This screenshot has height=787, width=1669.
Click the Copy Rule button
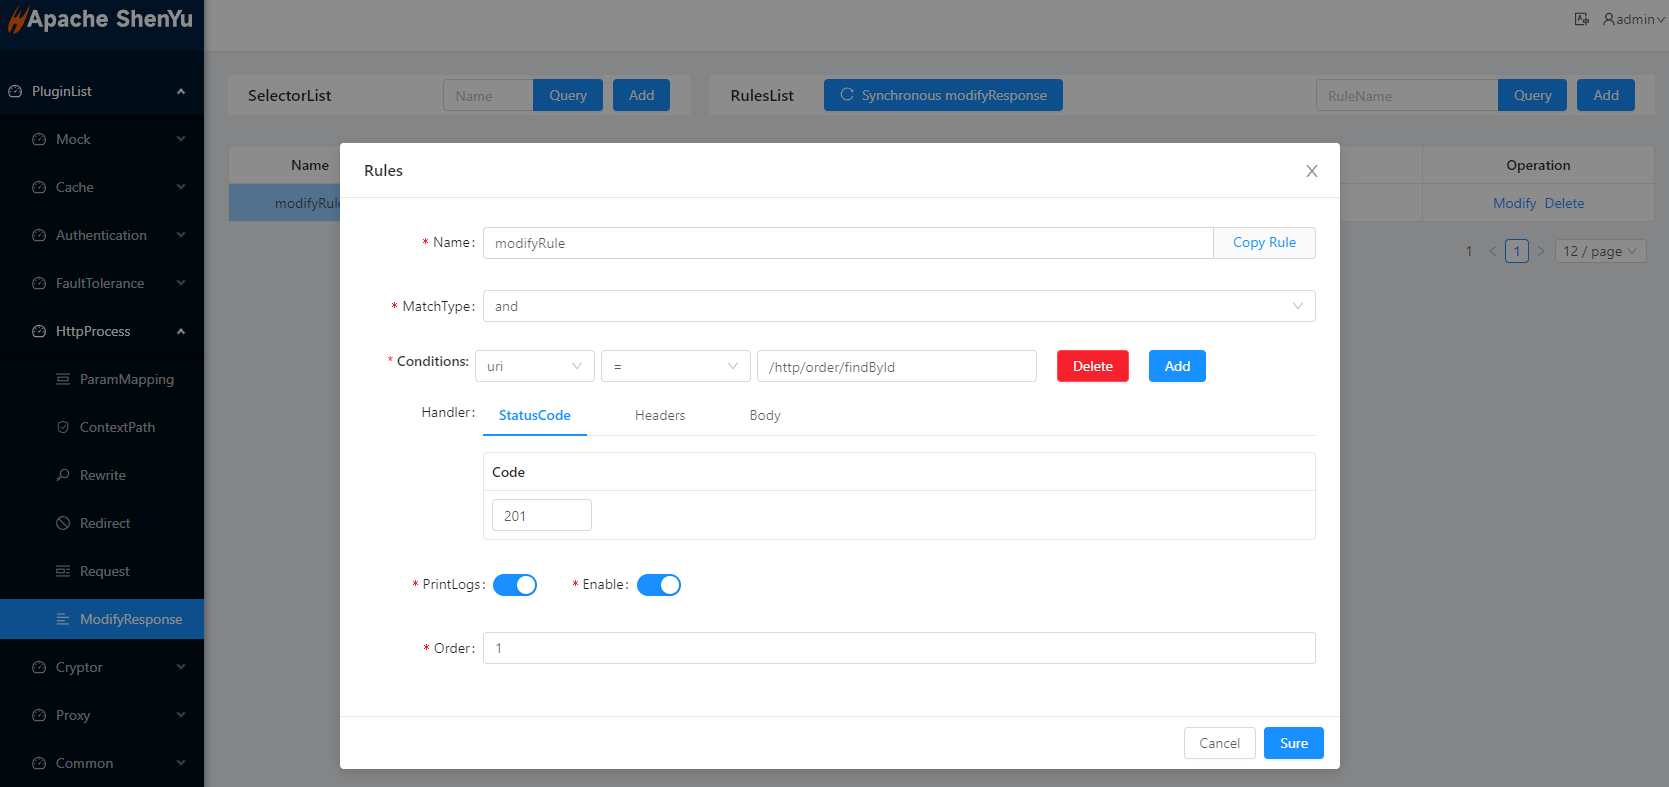tap(1264, 243)
